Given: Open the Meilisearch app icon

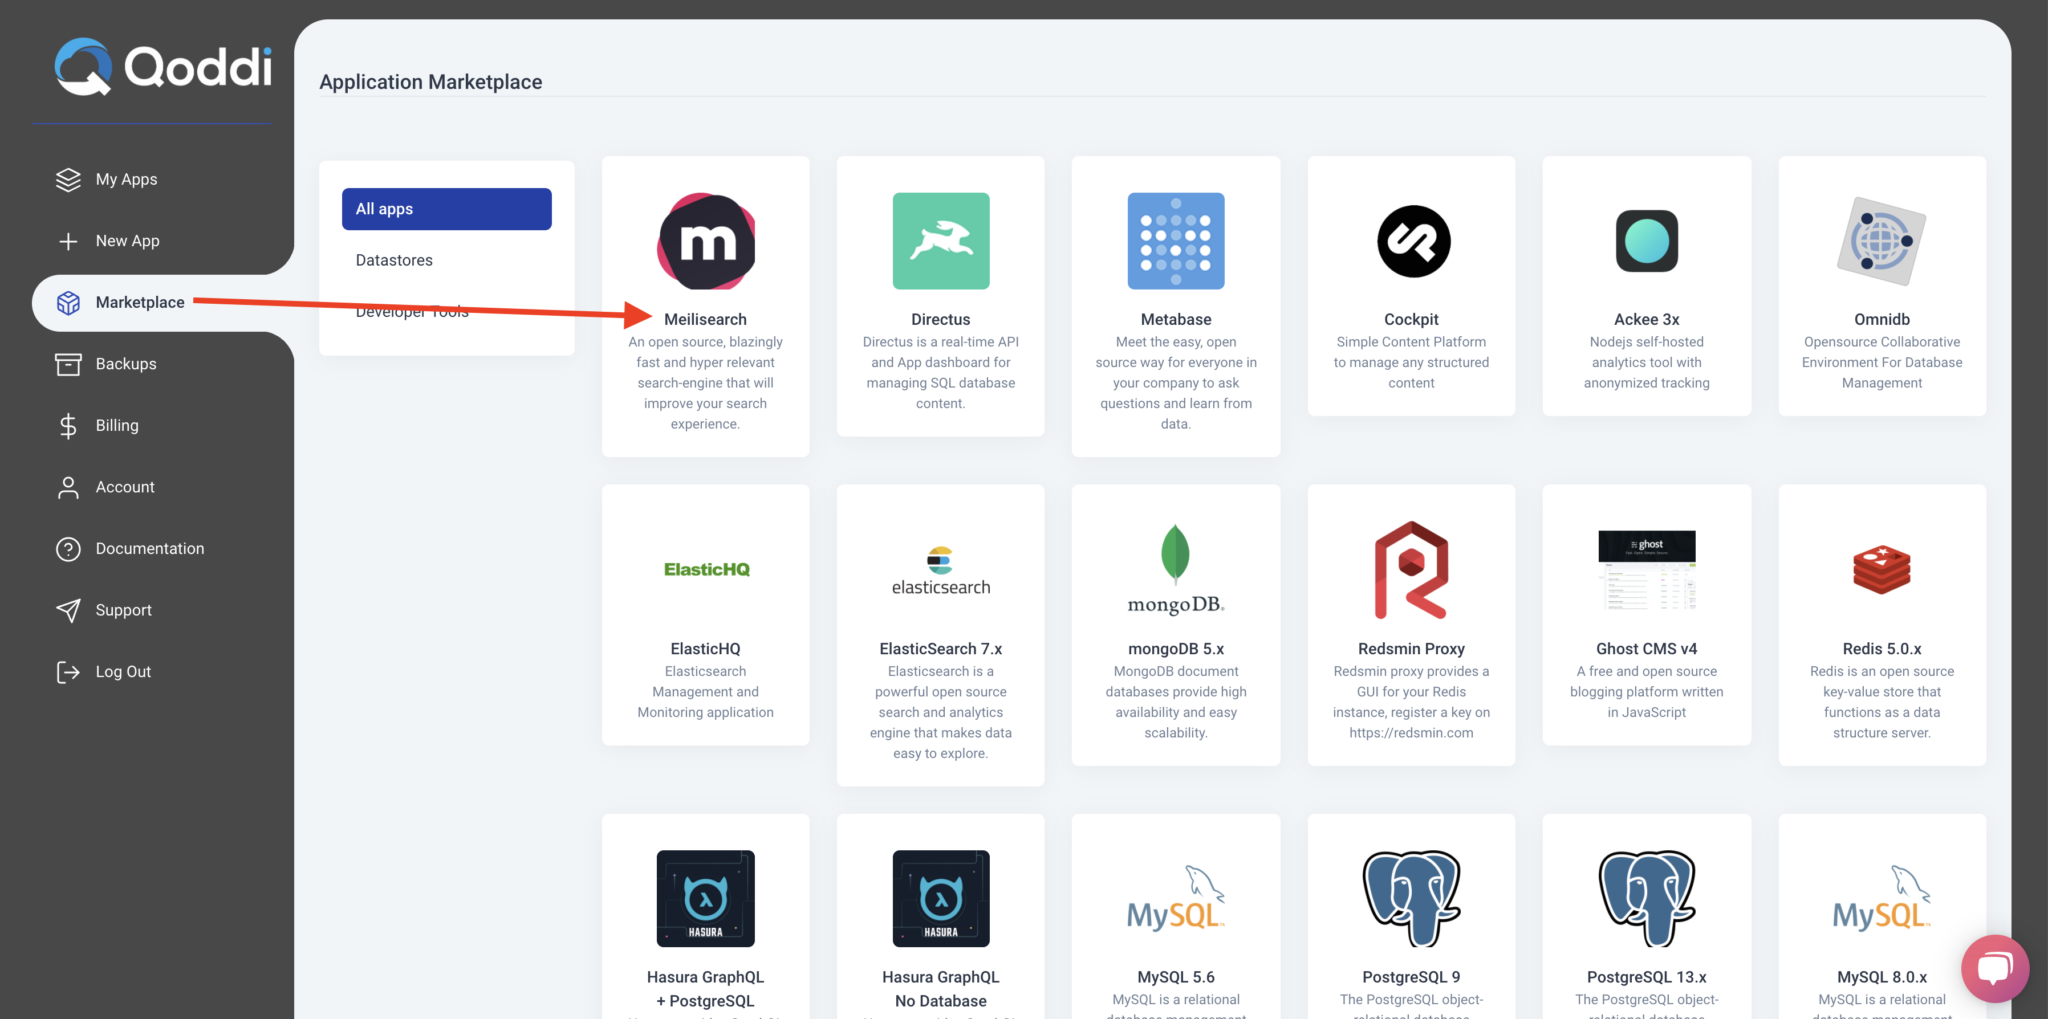Looking at the screenshot, I should click(x=705, y=241).
